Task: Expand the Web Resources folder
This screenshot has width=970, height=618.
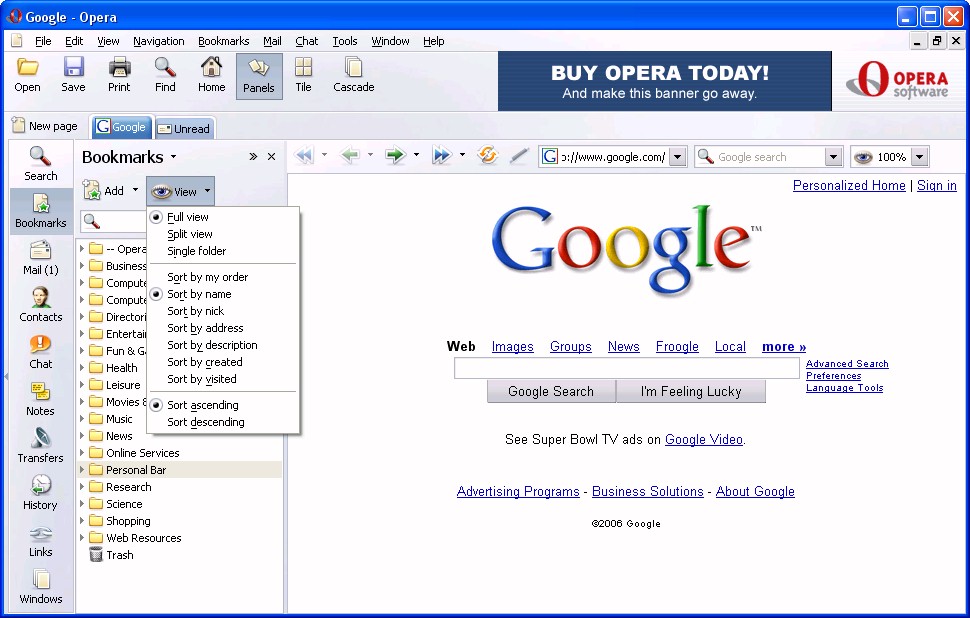Action: tap(81, 538)
